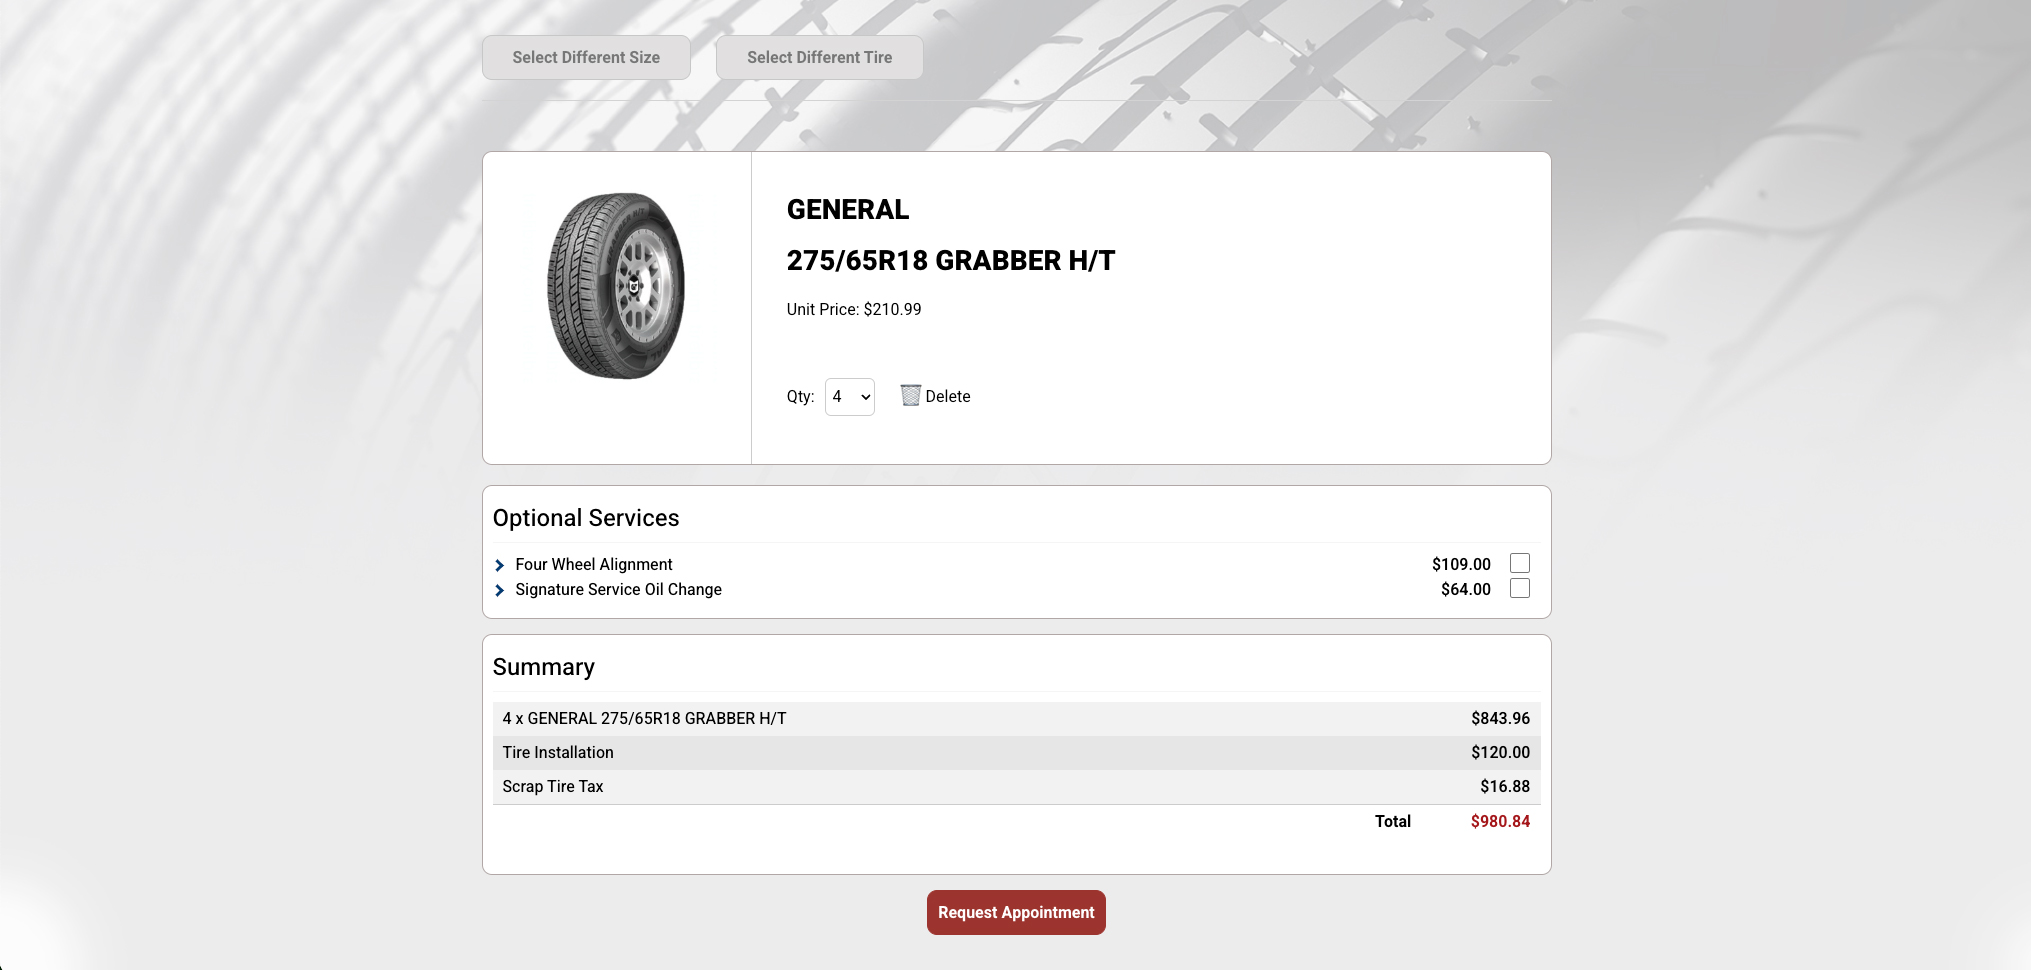
Task: Enable the Four Wheel Alignment checkbox
Action: pyautogui.click(x=1519, y=564)
